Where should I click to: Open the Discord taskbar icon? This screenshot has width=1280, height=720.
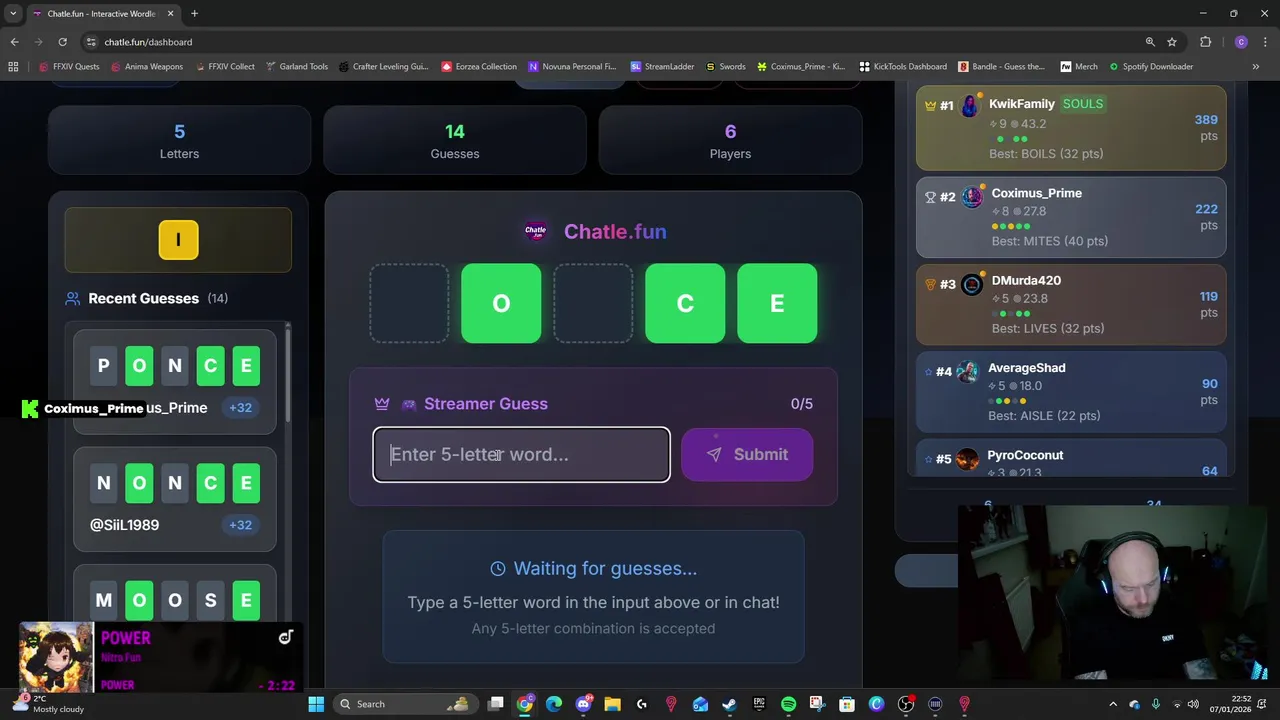[x=583, y=704]
